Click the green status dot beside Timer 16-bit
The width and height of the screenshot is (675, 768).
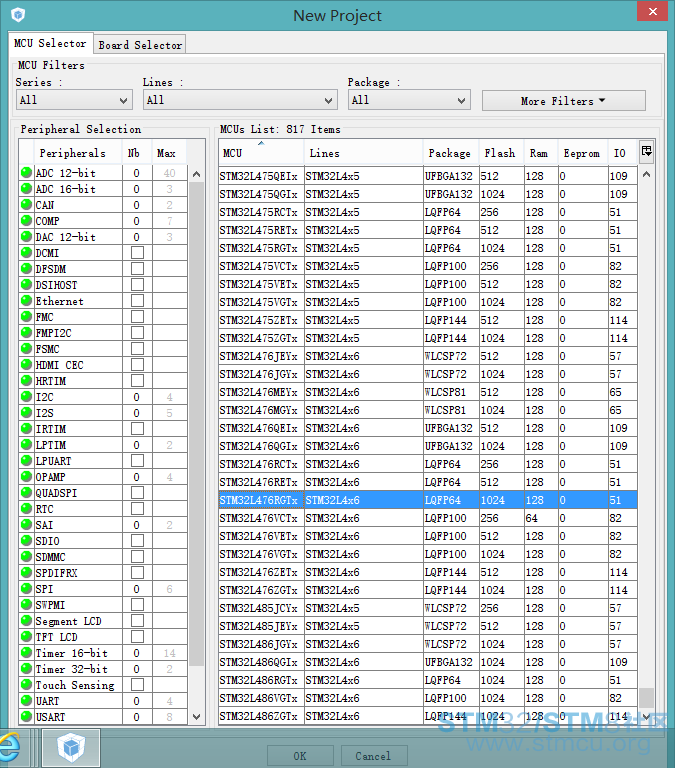26,652
